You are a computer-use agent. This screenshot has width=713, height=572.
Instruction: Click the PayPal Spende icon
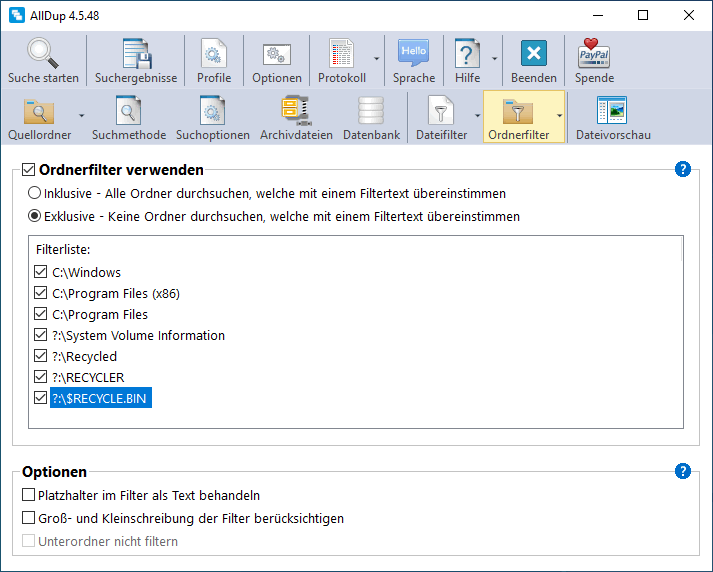pos(594,53)
